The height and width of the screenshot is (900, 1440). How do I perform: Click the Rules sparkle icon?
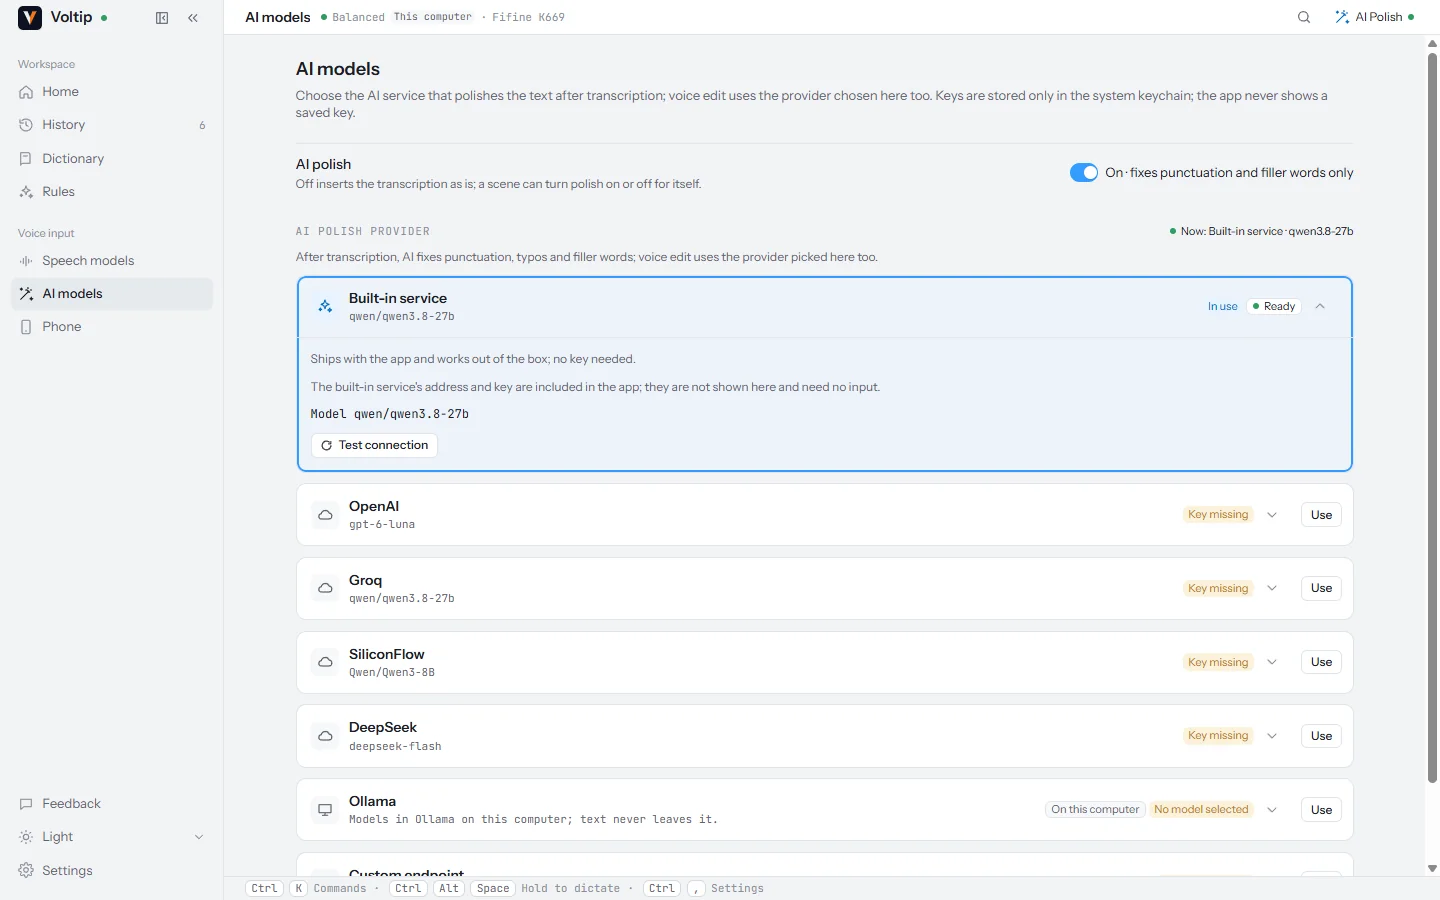pos(26,192)
